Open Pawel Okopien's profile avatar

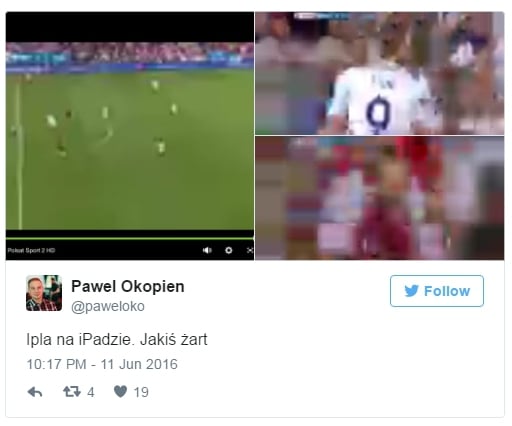[44, 293]
